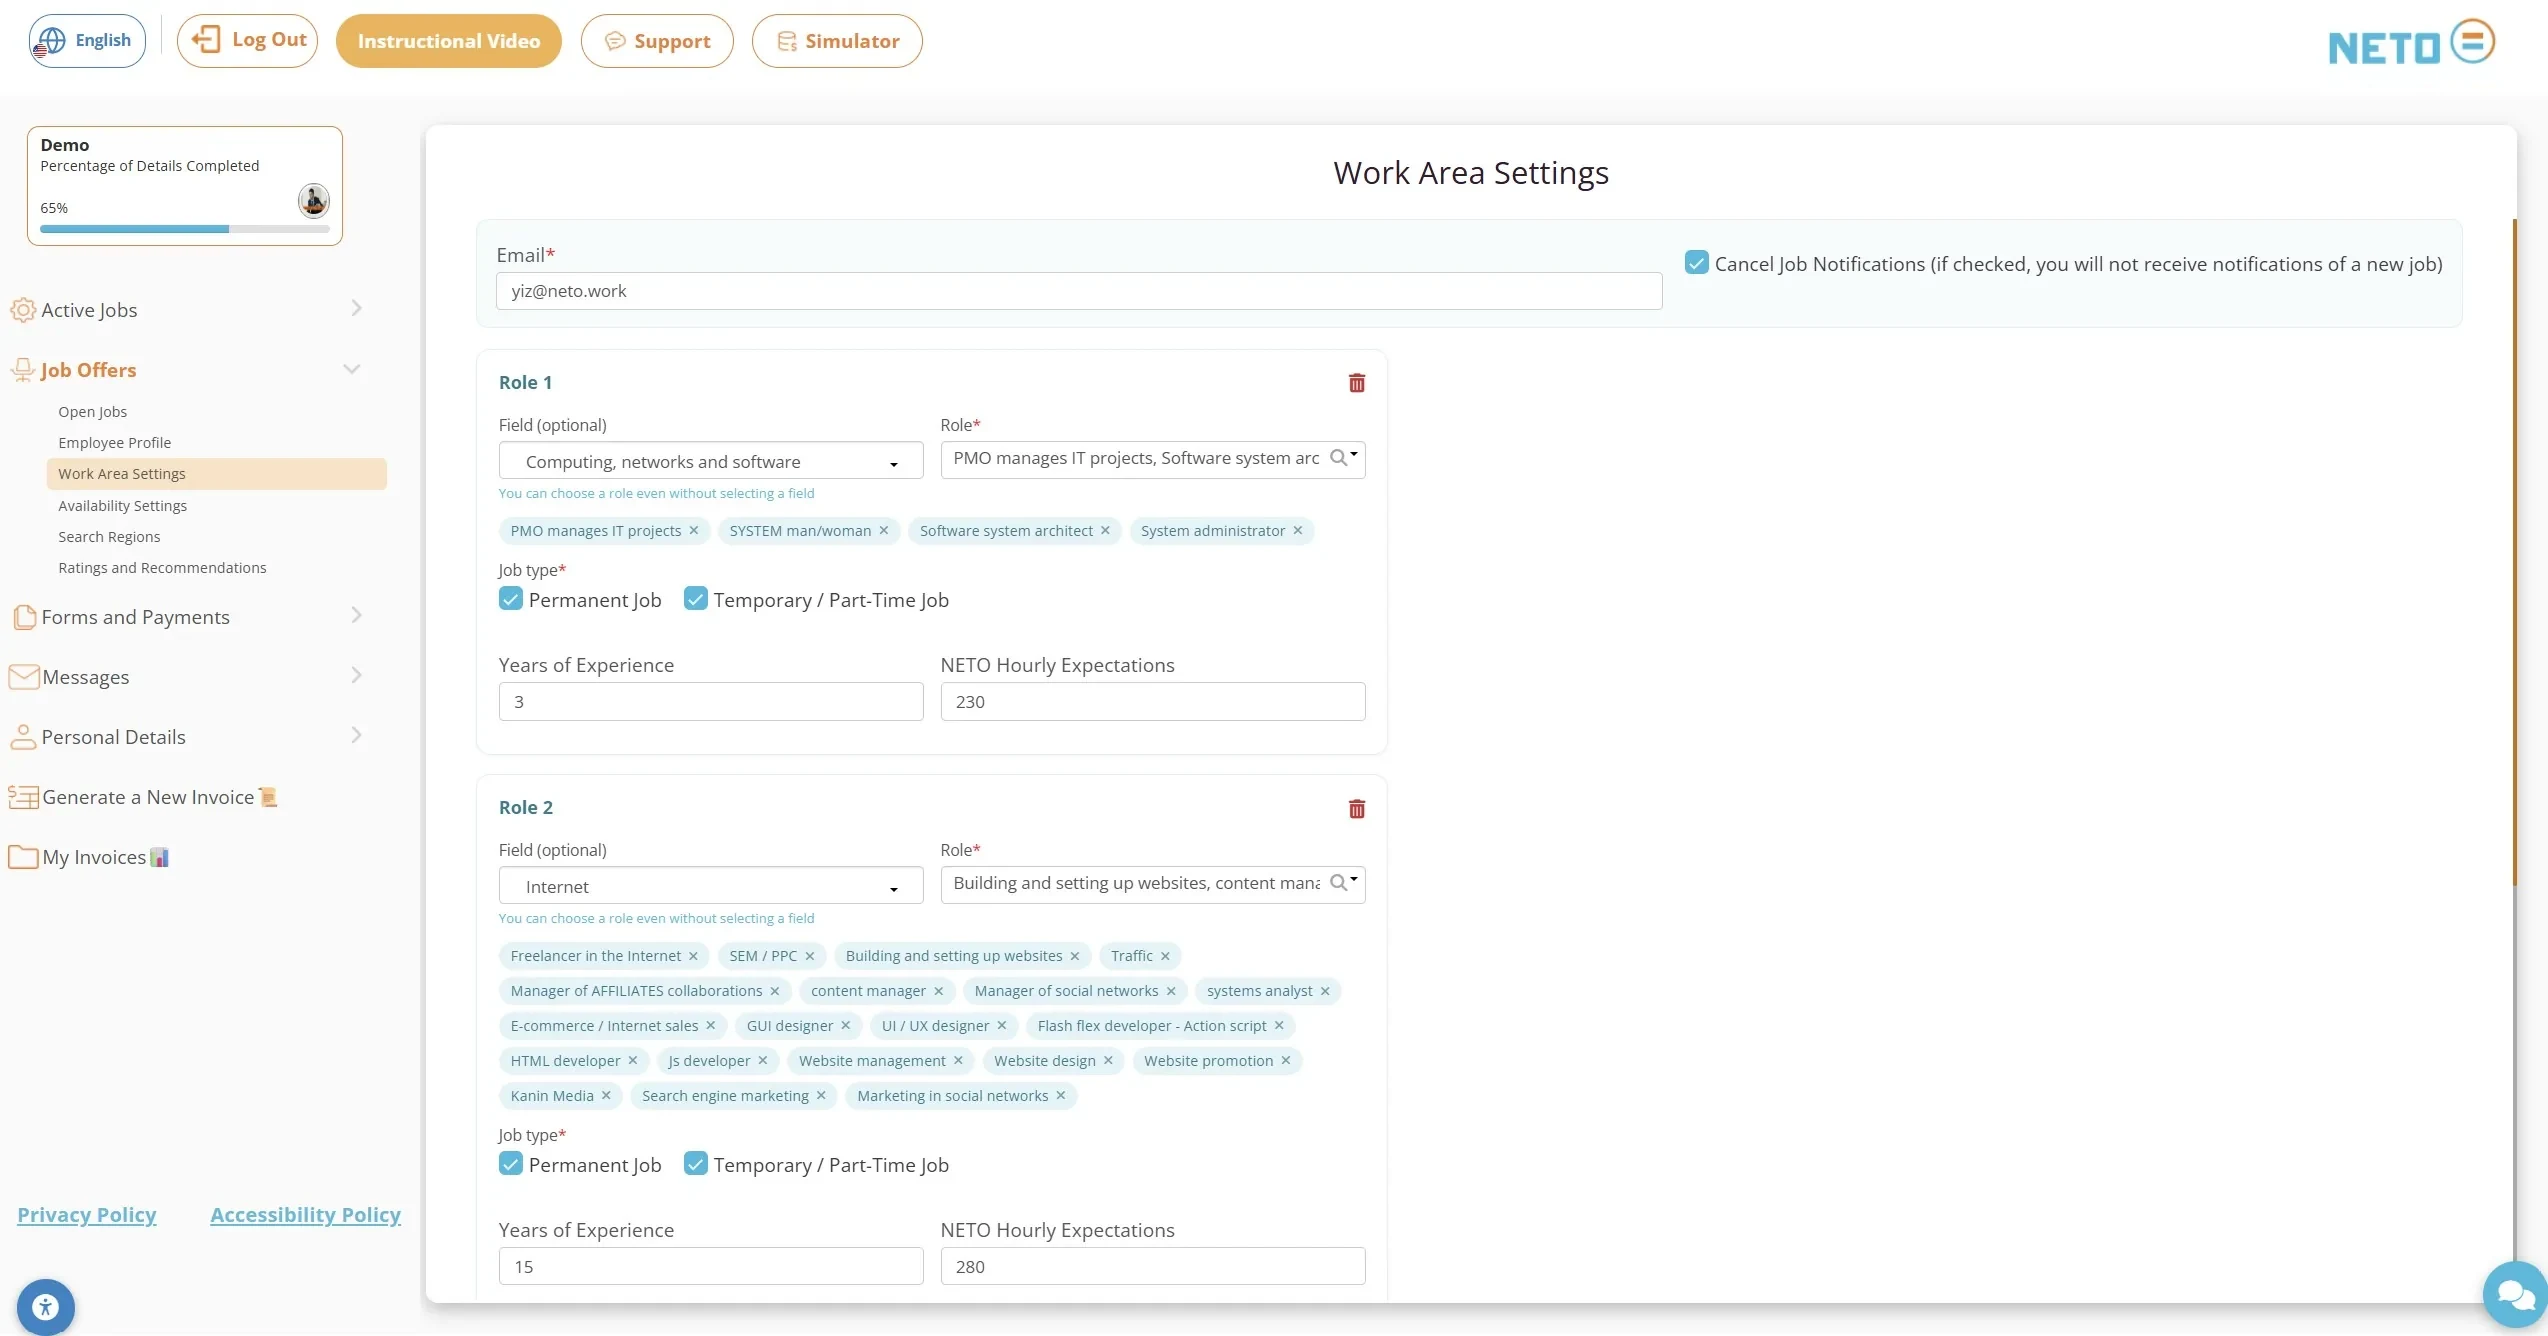
Task: Open Search Regions in the sidebar
Action: [x=109, y=537]
